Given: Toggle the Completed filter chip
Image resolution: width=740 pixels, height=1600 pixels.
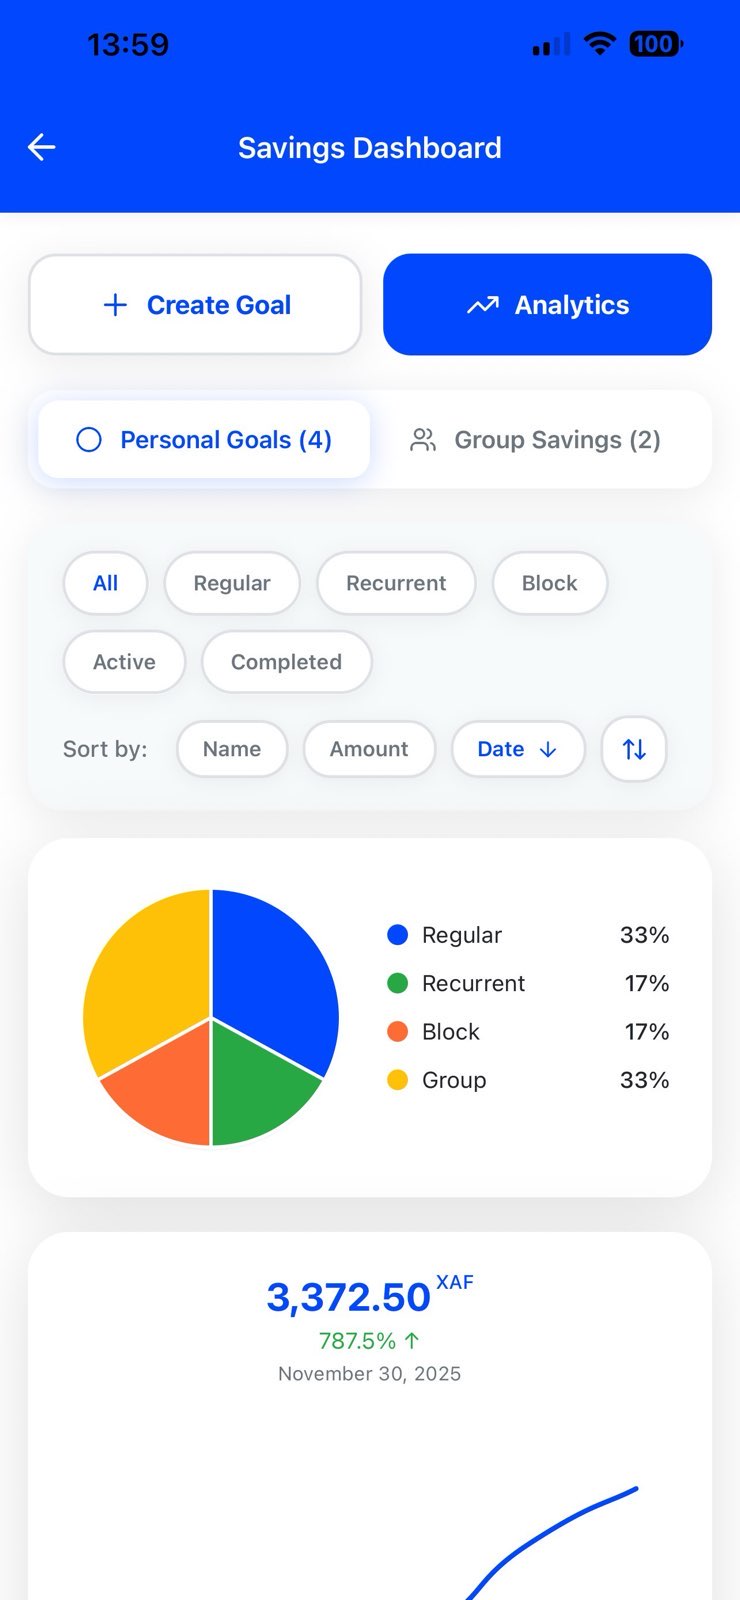Looking at the screenshot, I should (286, 662).
